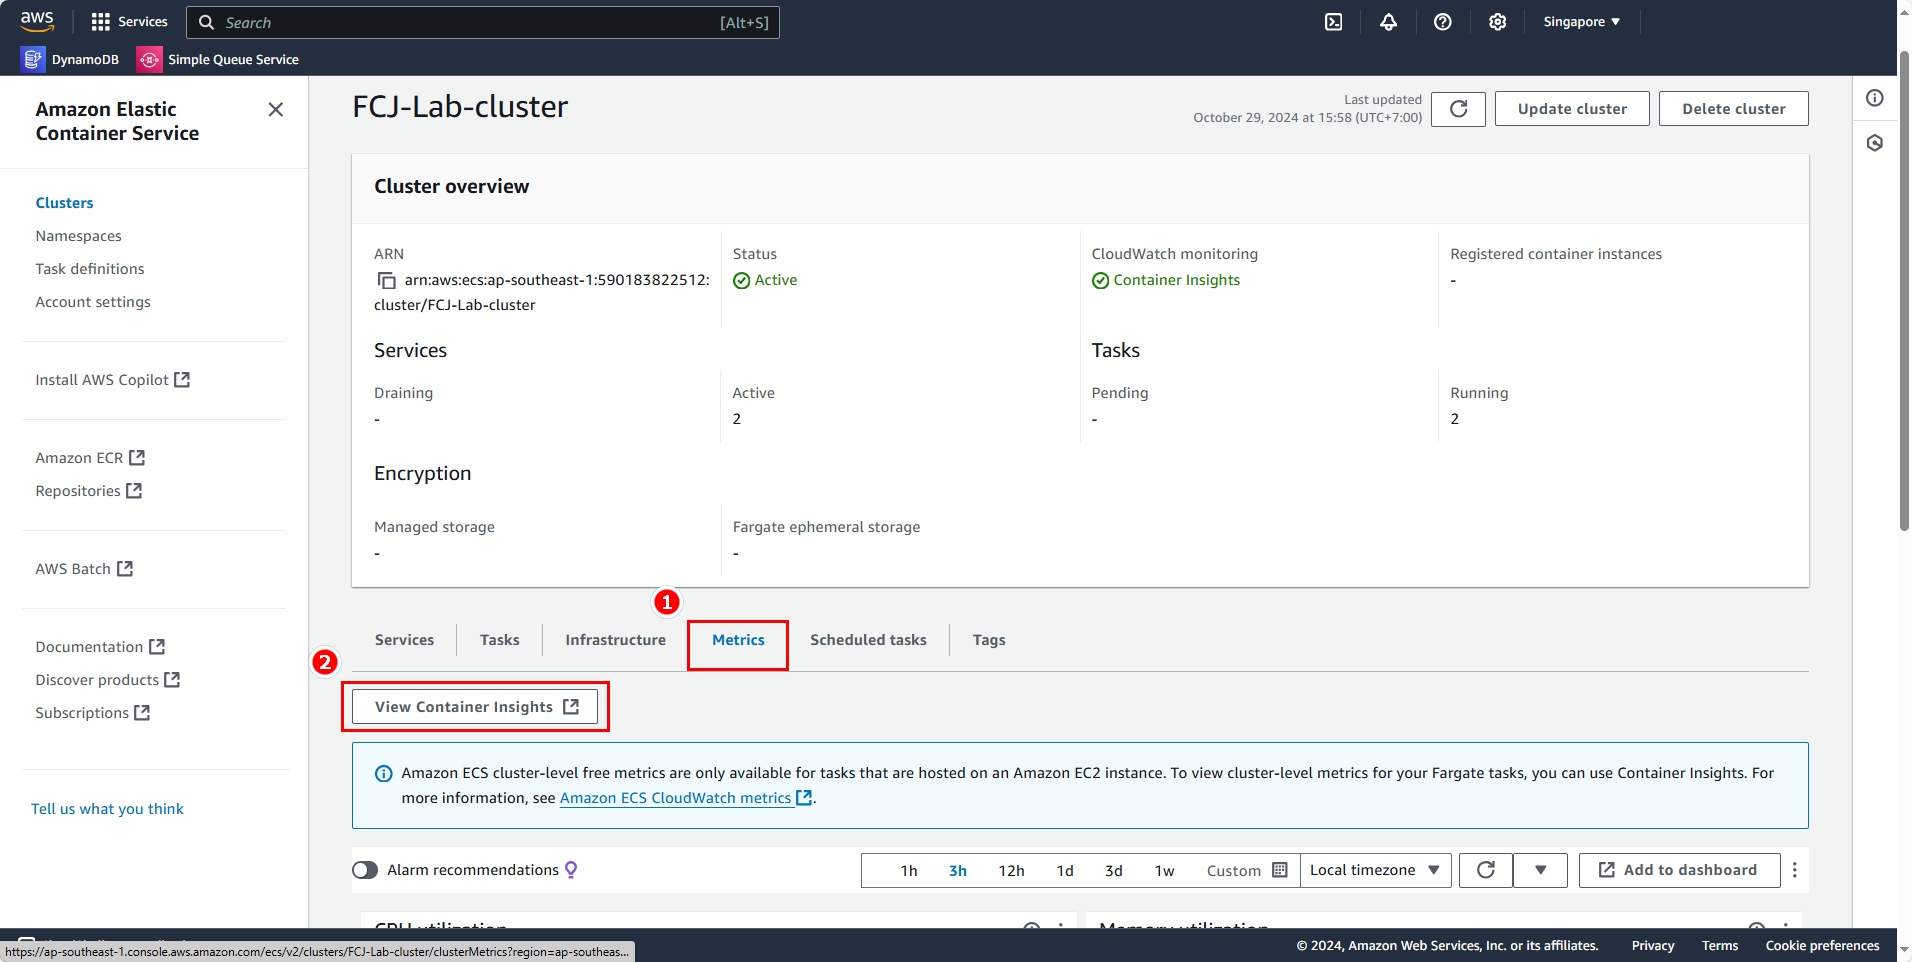Click the Delete cluster button
This screenshot has height=962, width=1912.
1733,109
